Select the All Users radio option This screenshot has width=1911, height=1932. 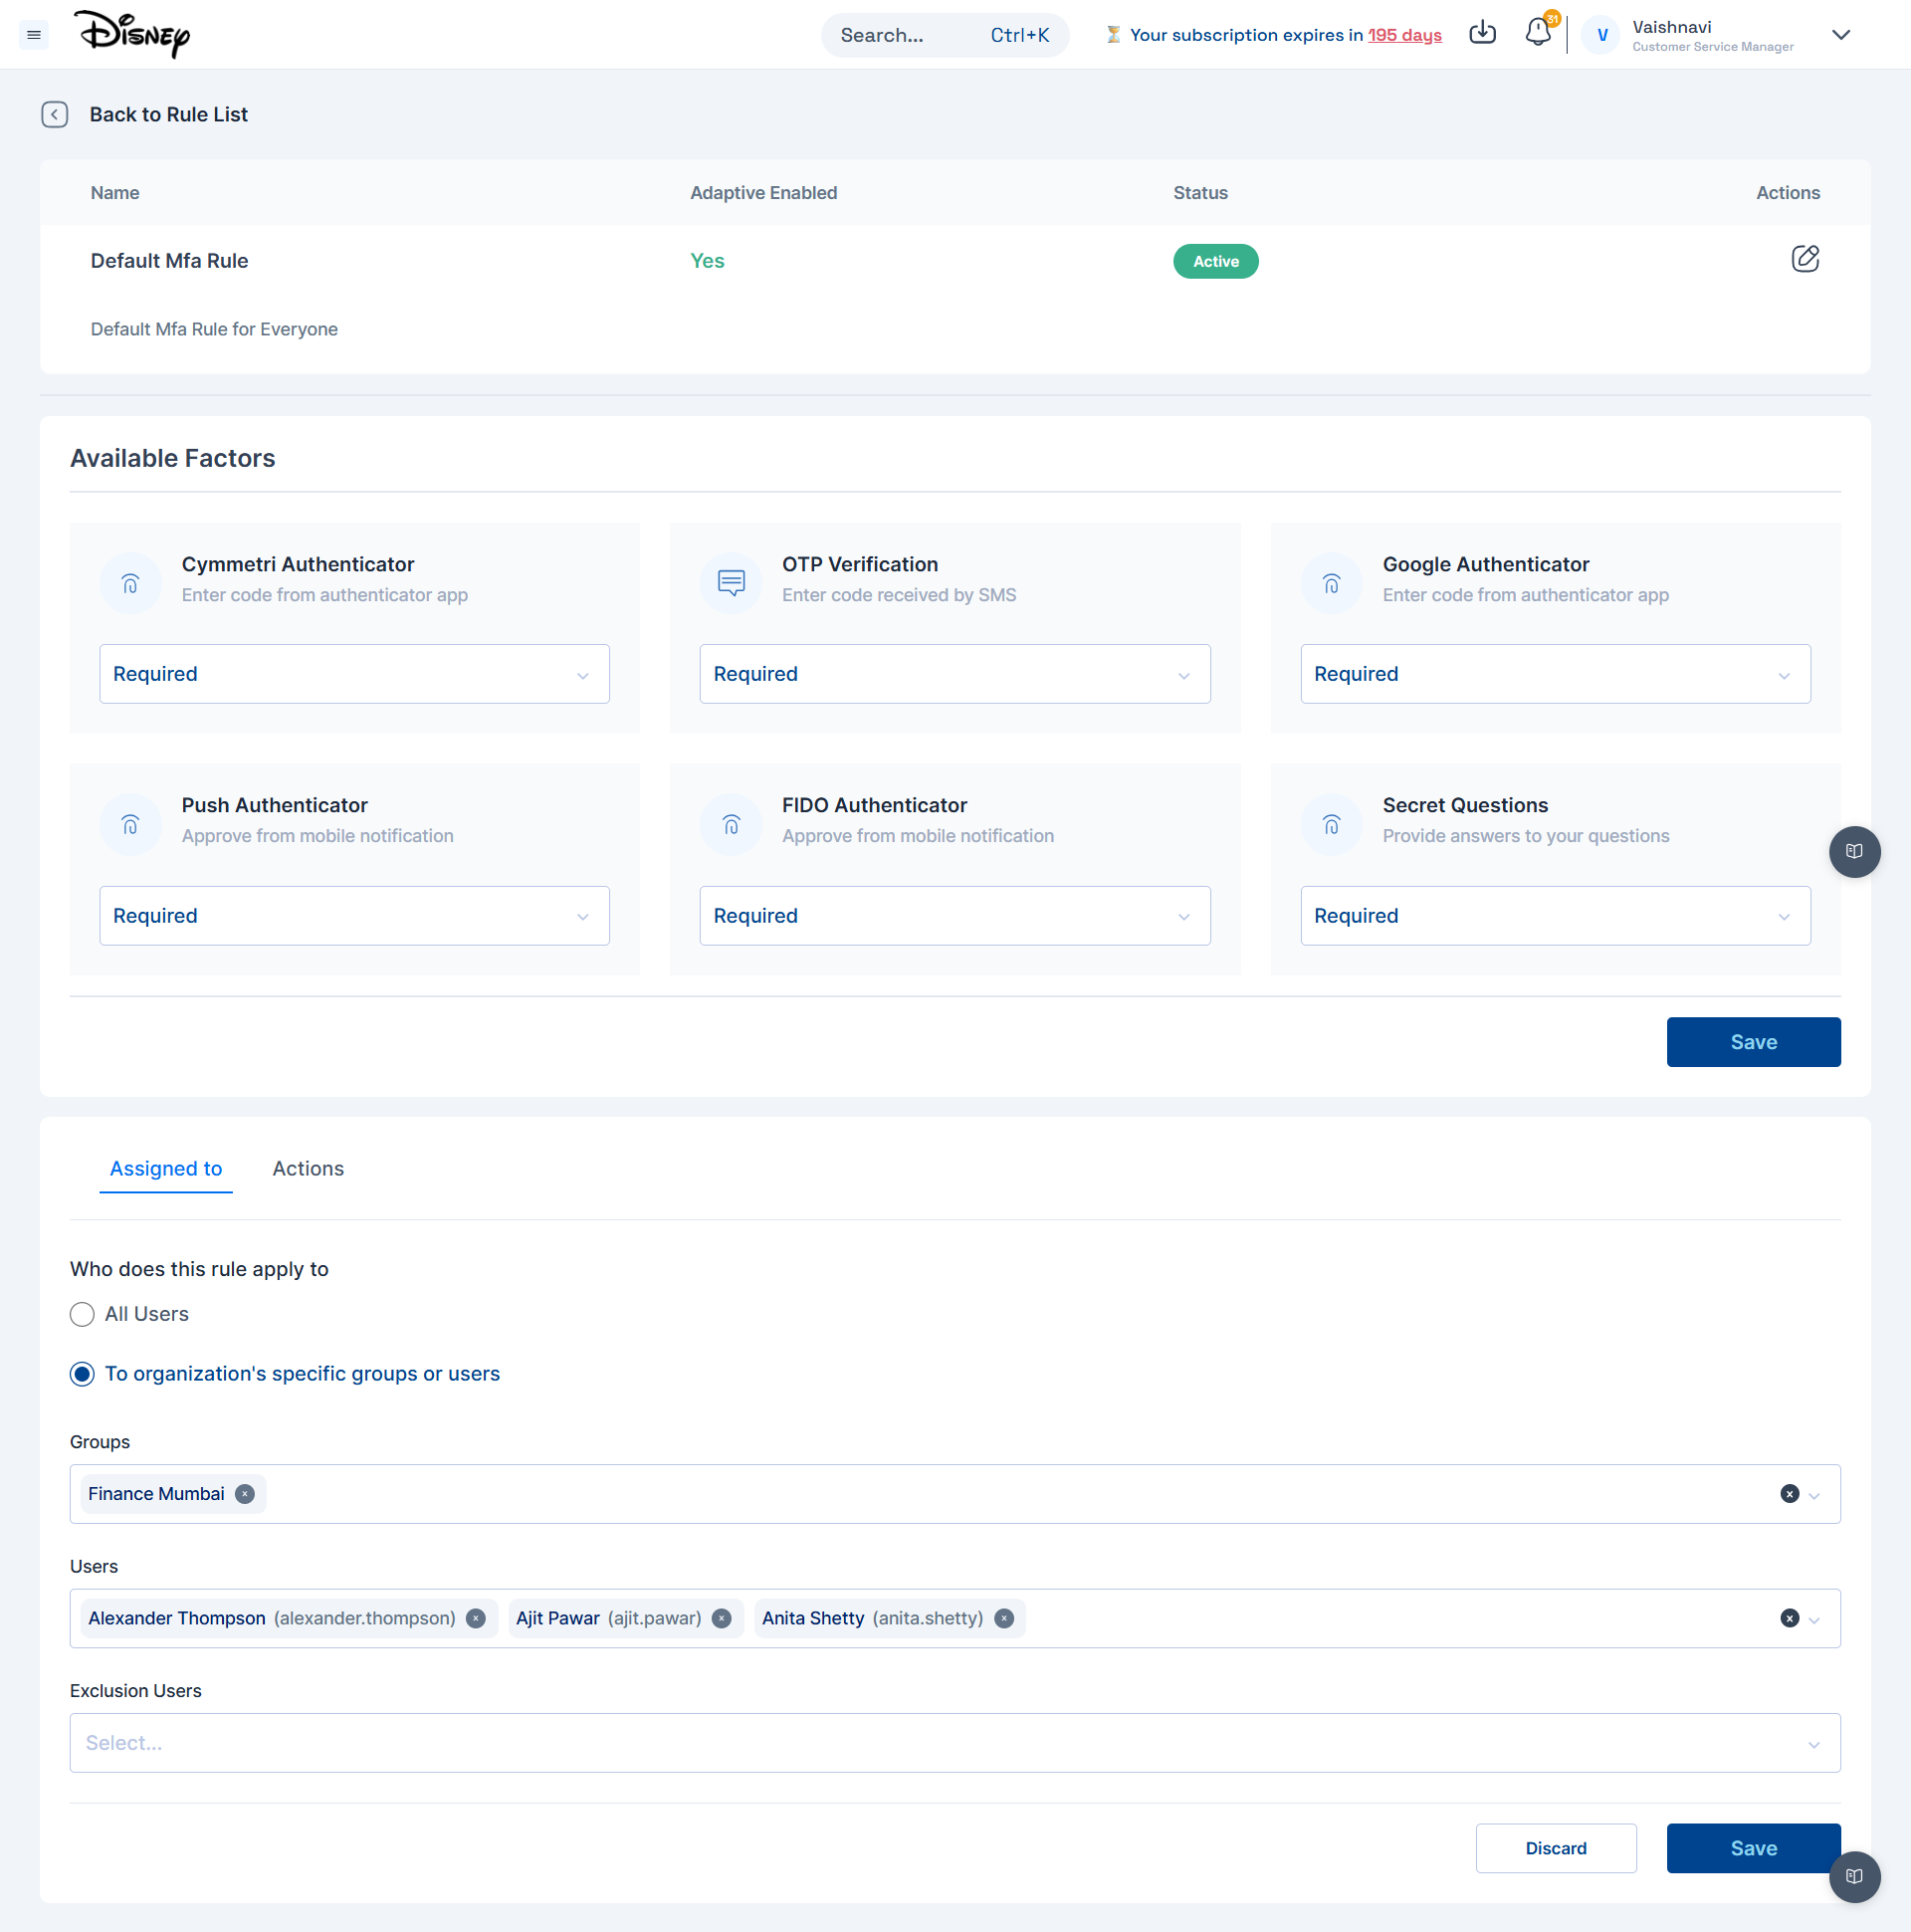(82, 1314)
